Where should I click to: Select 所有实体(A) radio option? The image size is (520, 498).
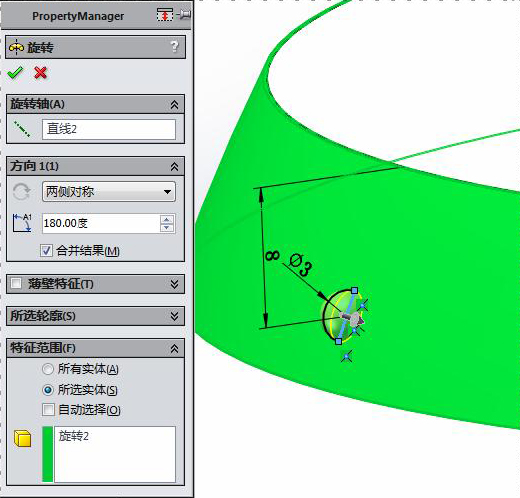click(48, 369)
